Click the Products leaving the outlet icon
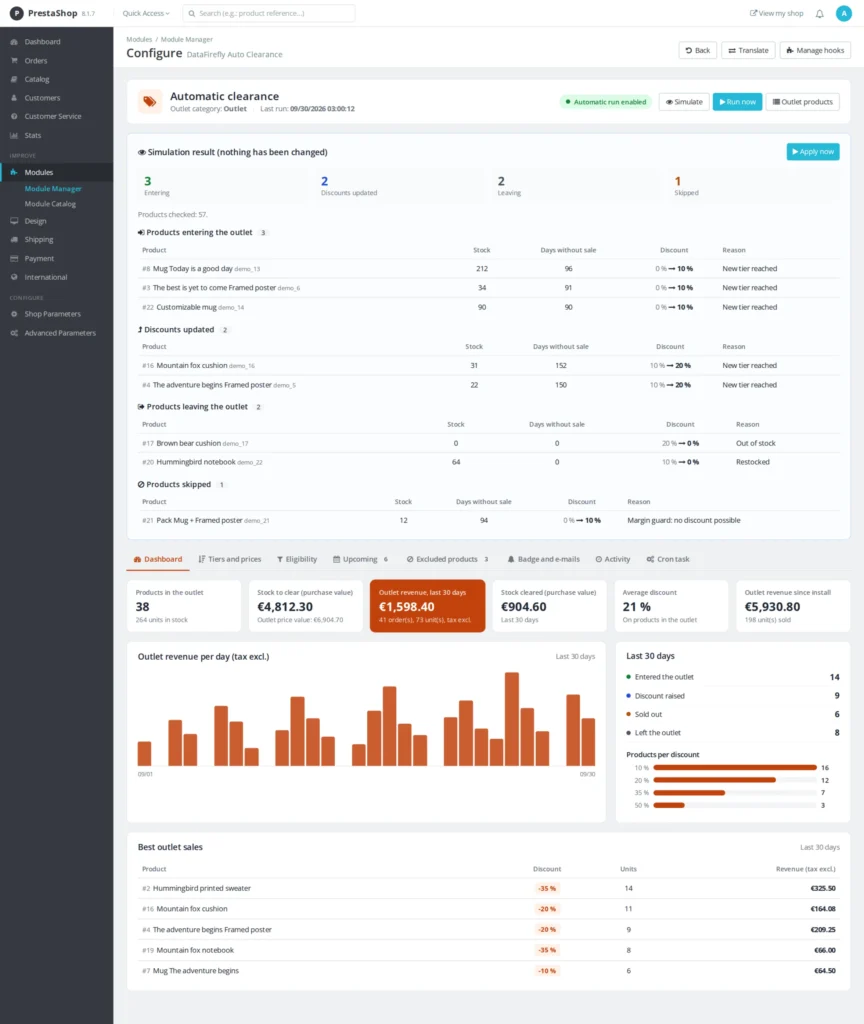 click(x=141, y=407)
